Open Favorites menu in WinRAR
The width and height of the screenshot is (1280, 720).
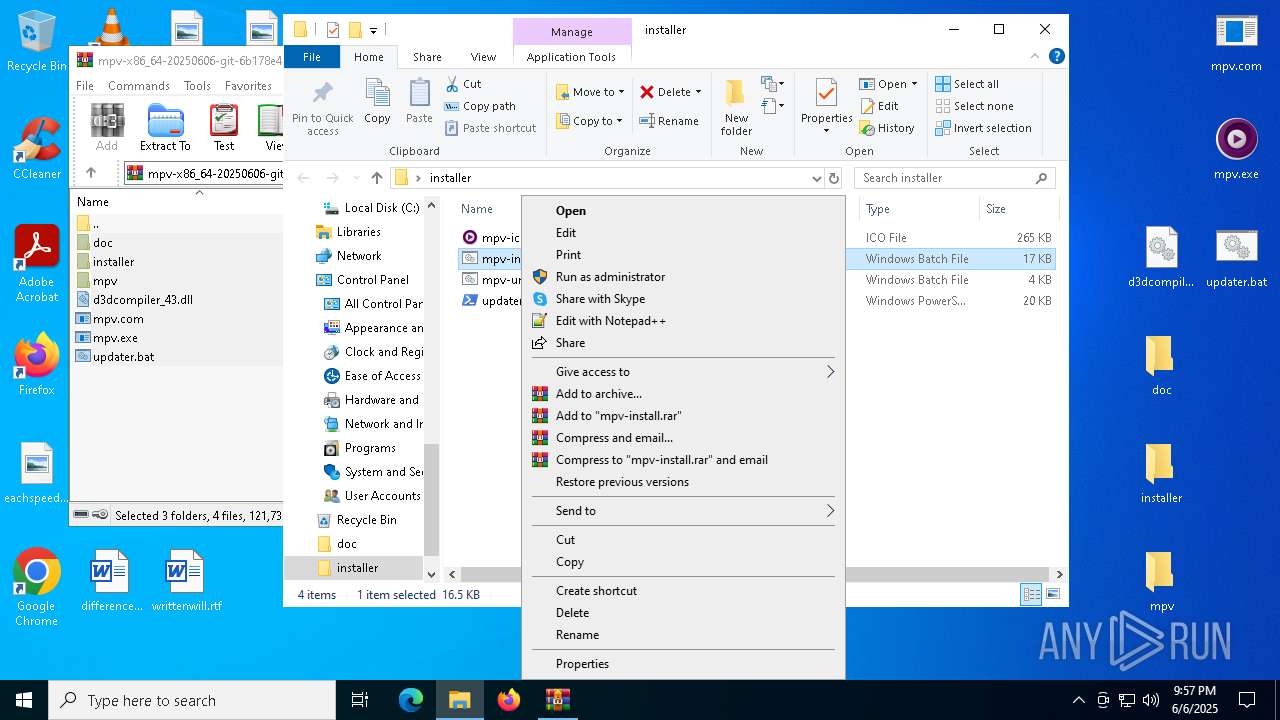tap(248, 86)
